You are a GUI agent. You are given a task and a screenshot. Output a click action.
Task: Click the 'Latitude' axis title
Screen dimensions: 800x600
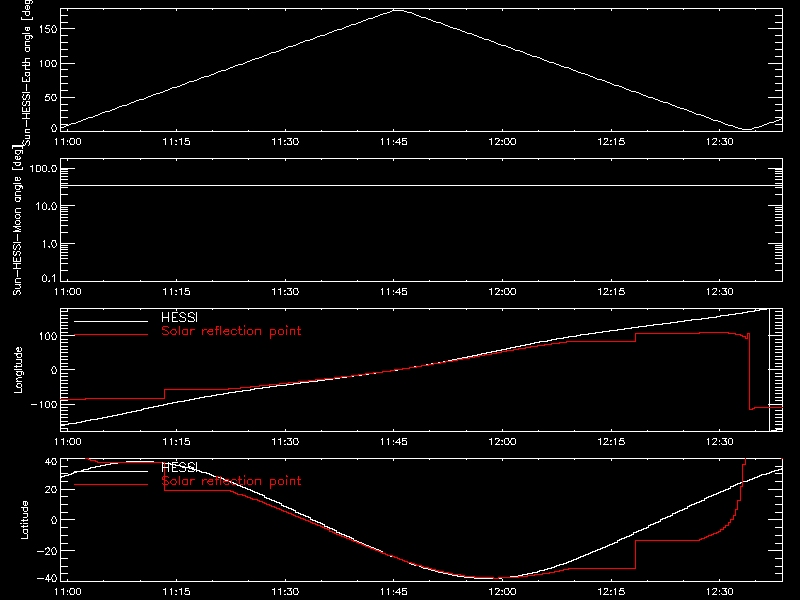(24, 520)
